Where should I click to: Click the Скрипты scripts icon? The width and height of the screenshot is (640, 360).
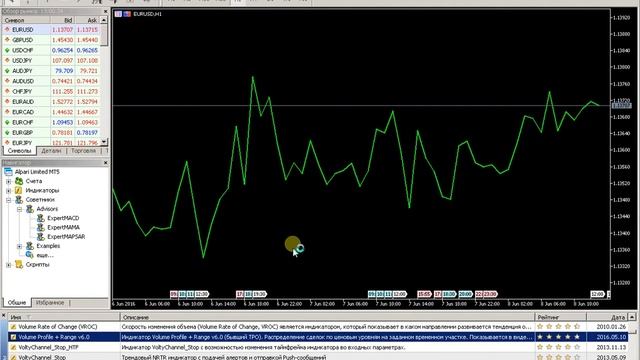(x=19, y=264)
